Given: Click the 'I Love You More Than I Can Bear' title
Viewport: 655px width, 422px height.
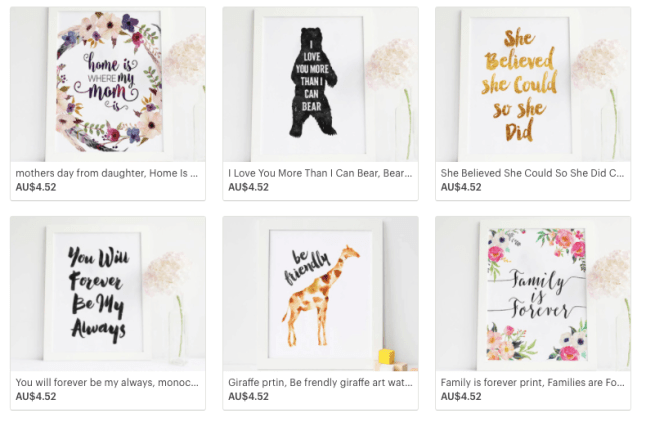Looking at the screenshot, I should tap(320, 173).
